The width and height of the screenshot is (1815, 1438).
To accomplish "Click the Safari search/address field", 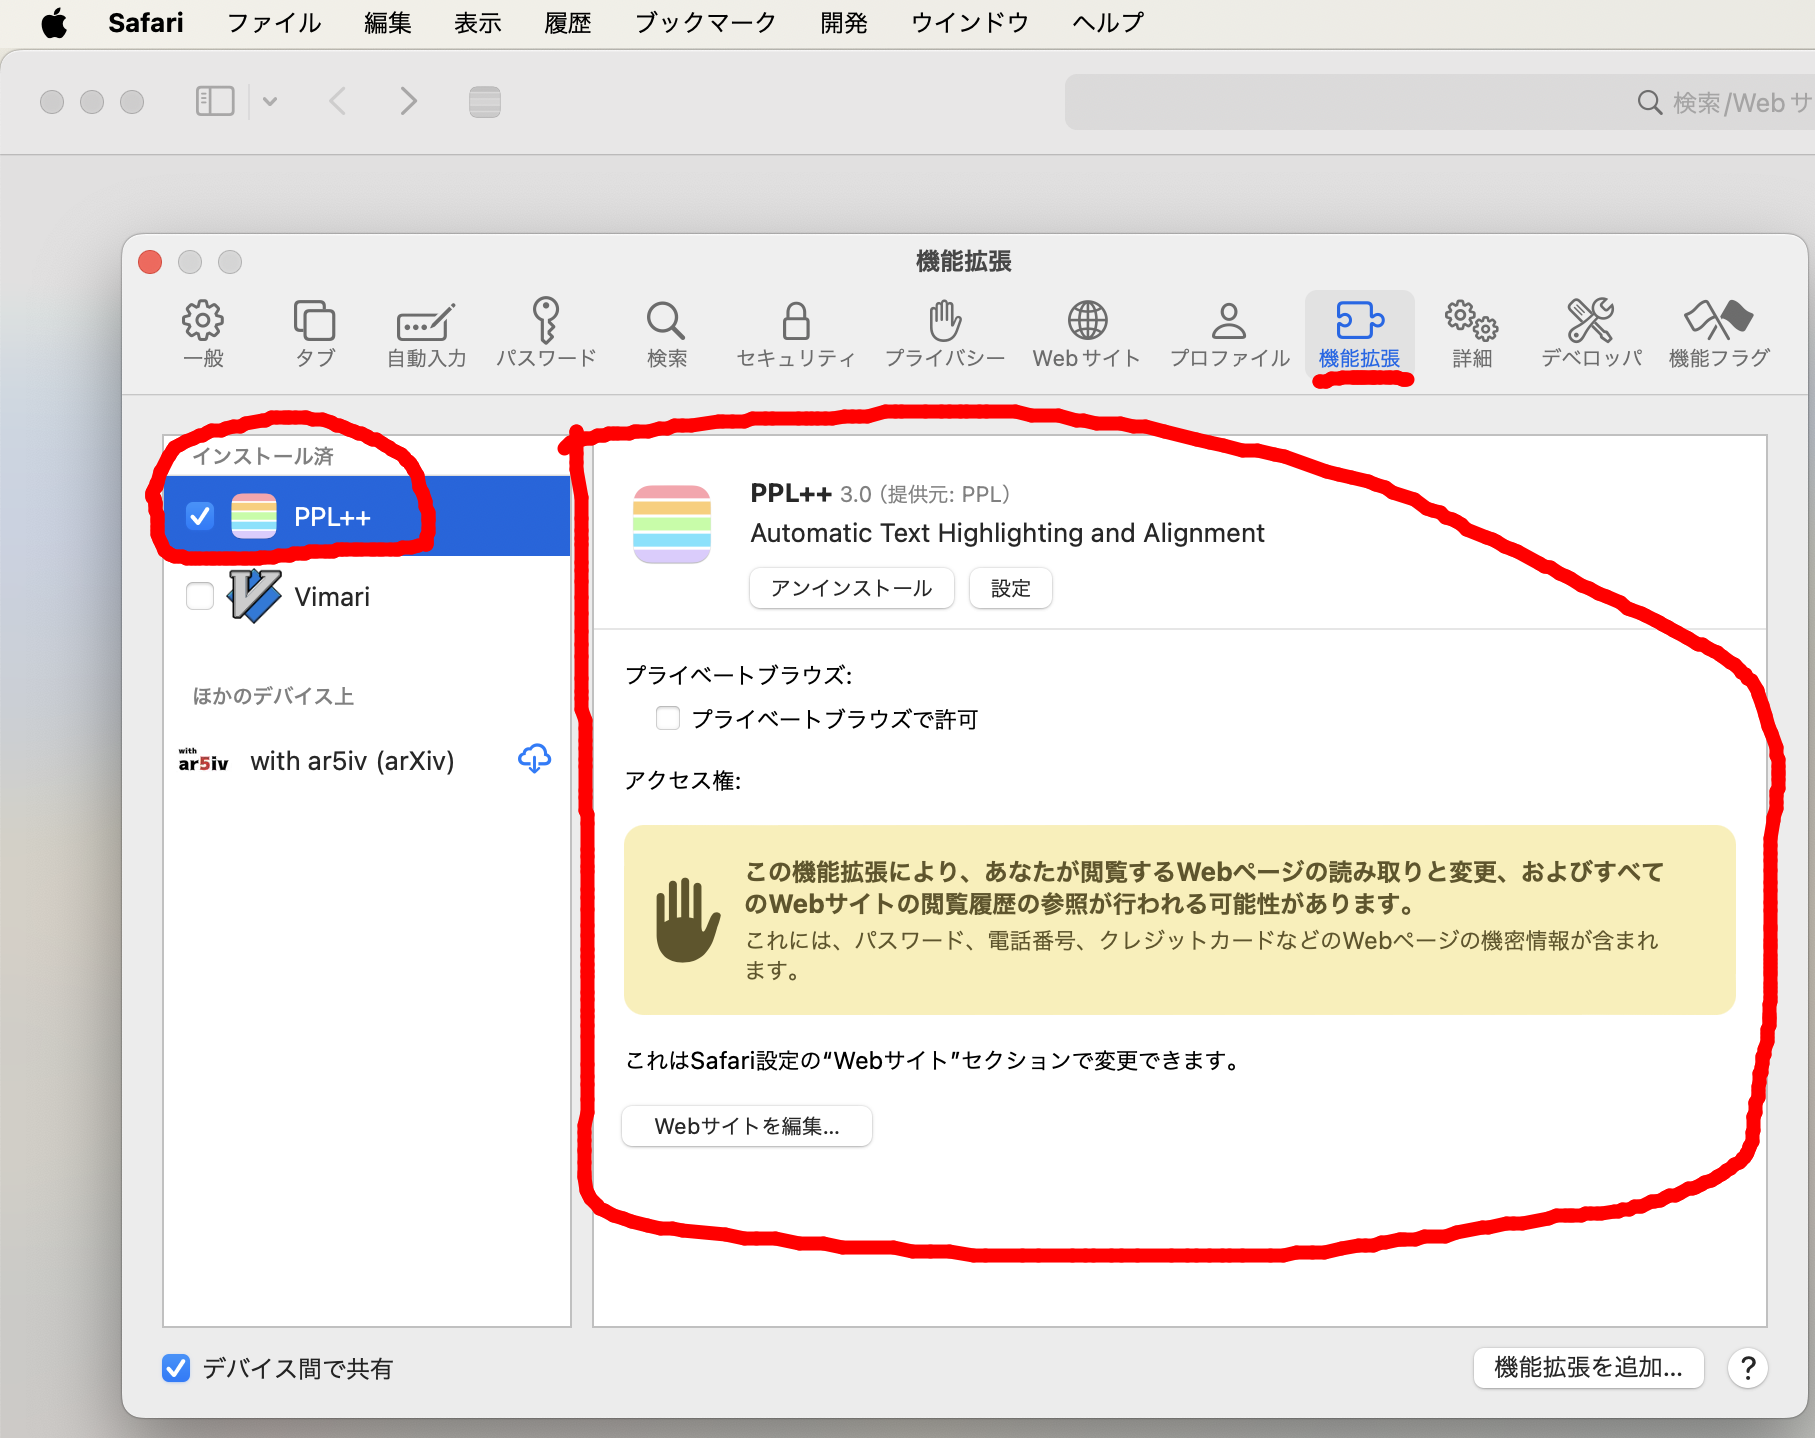I will (1440, 102).
